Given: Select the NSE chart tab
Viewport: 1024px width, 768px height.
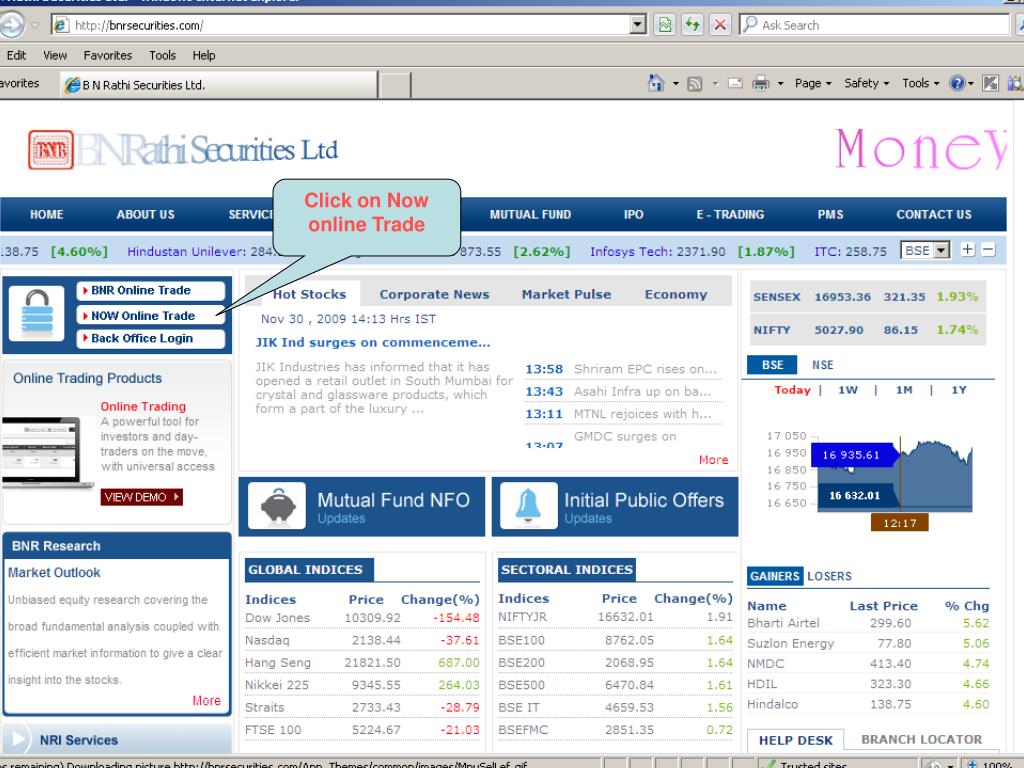Looking at the screenshot, I should 822,364.
